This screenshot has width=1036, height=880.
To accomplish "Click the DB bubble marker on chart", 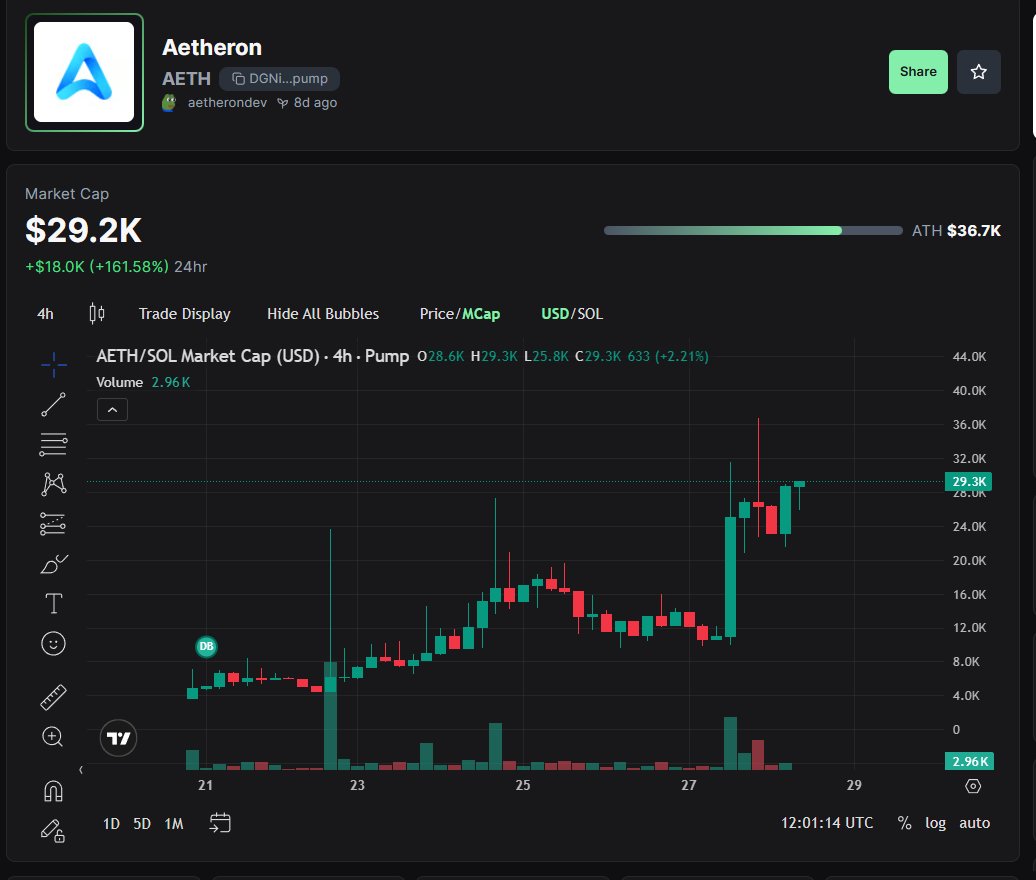I will [206, 646].
